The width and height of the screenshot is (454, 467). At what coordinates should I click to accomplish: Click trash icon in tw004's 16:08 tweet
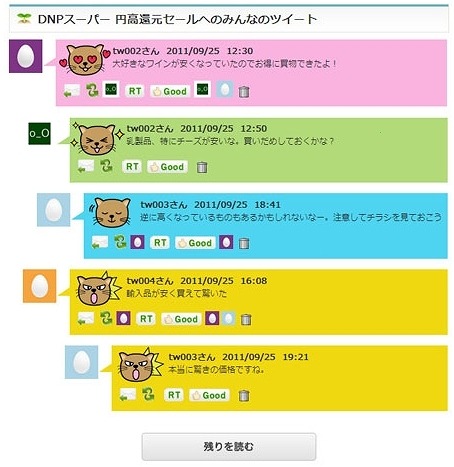coord(246,319)
